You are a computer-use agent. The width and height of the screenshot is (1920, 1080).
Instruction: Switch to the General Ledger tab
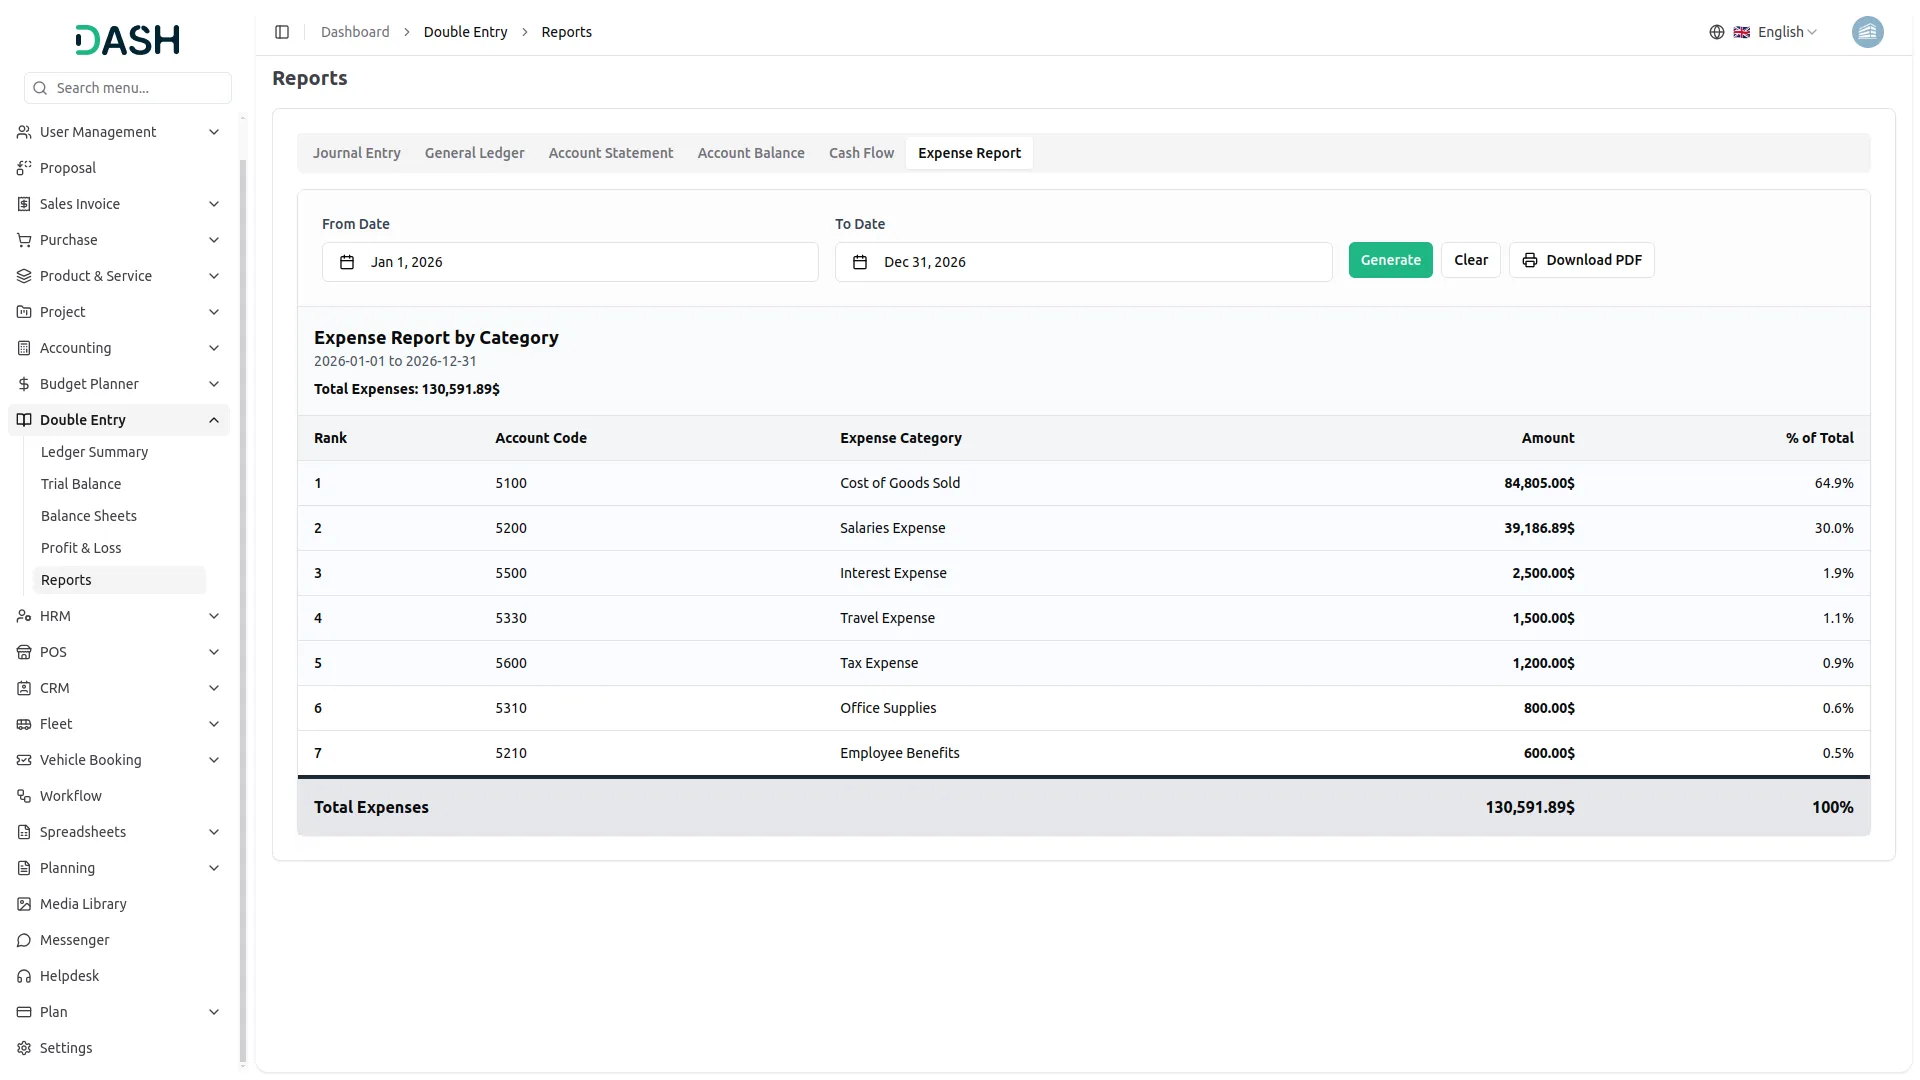(x=474, y=153)
